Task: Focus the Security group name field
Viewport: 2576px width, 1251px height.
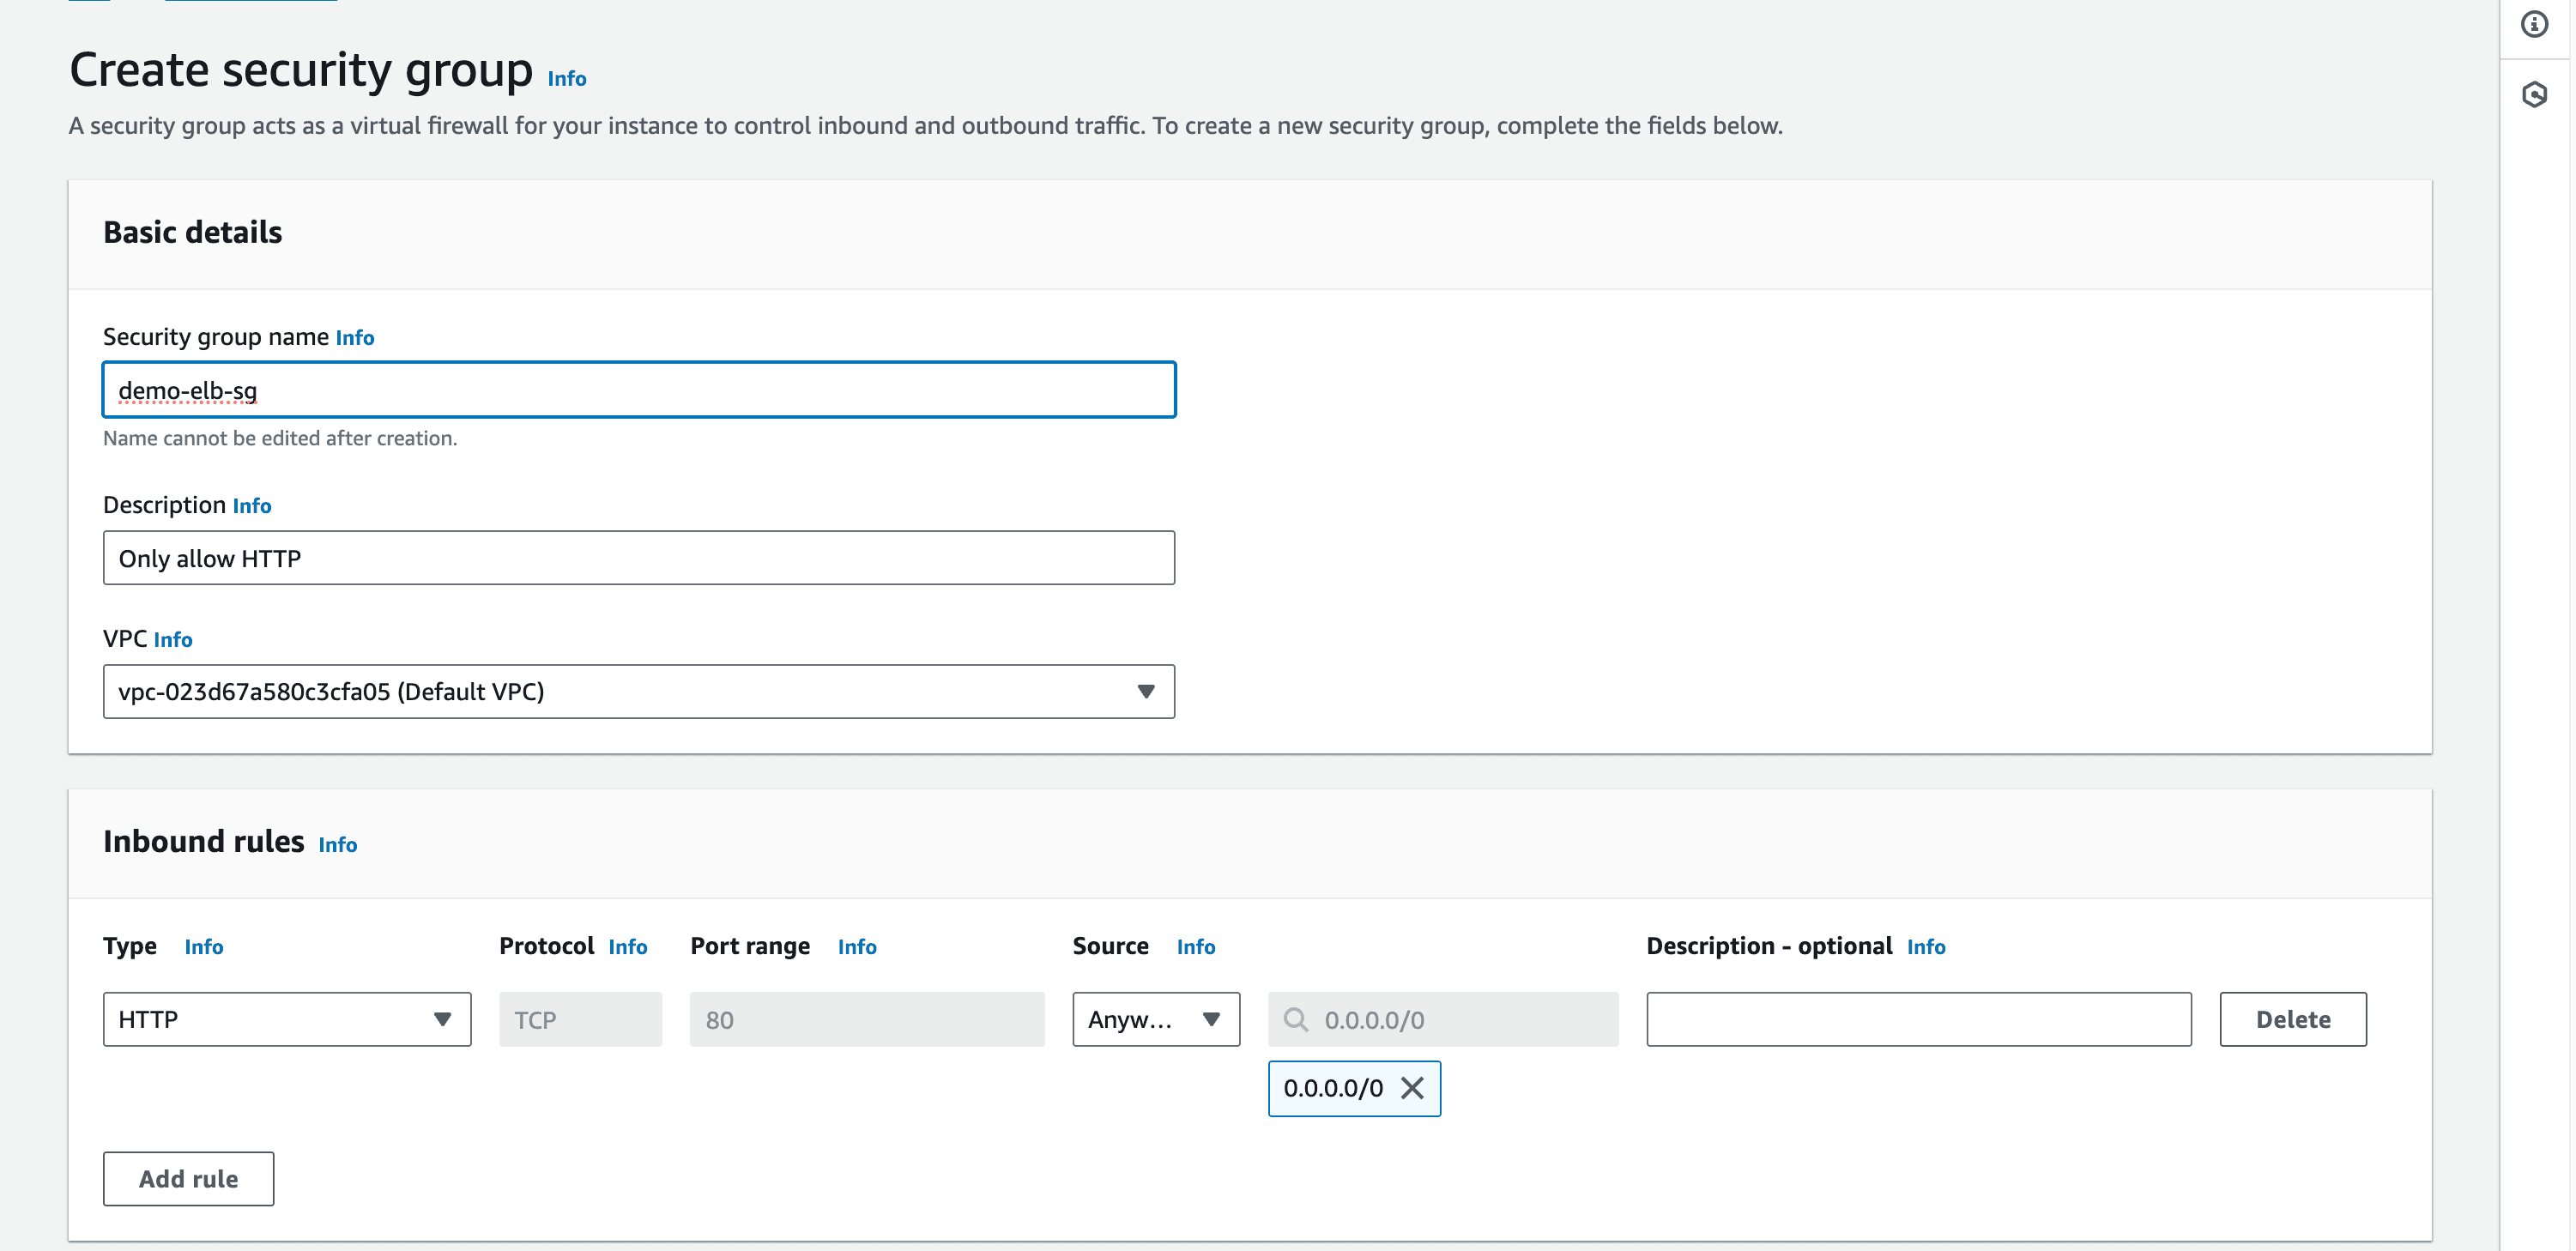Action: click(x=638, y=390)
